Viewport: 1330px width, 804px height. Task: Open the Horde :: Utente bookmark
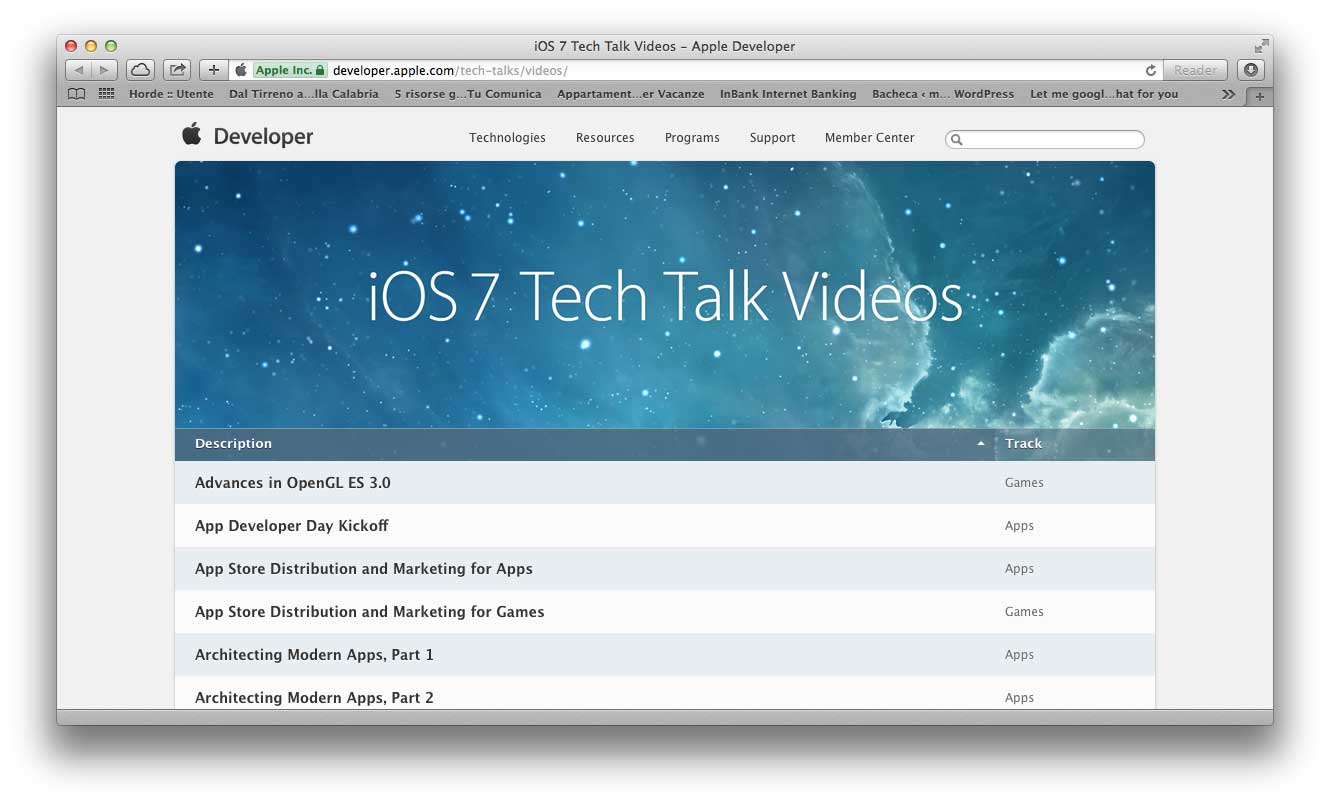tap(171, 94)
